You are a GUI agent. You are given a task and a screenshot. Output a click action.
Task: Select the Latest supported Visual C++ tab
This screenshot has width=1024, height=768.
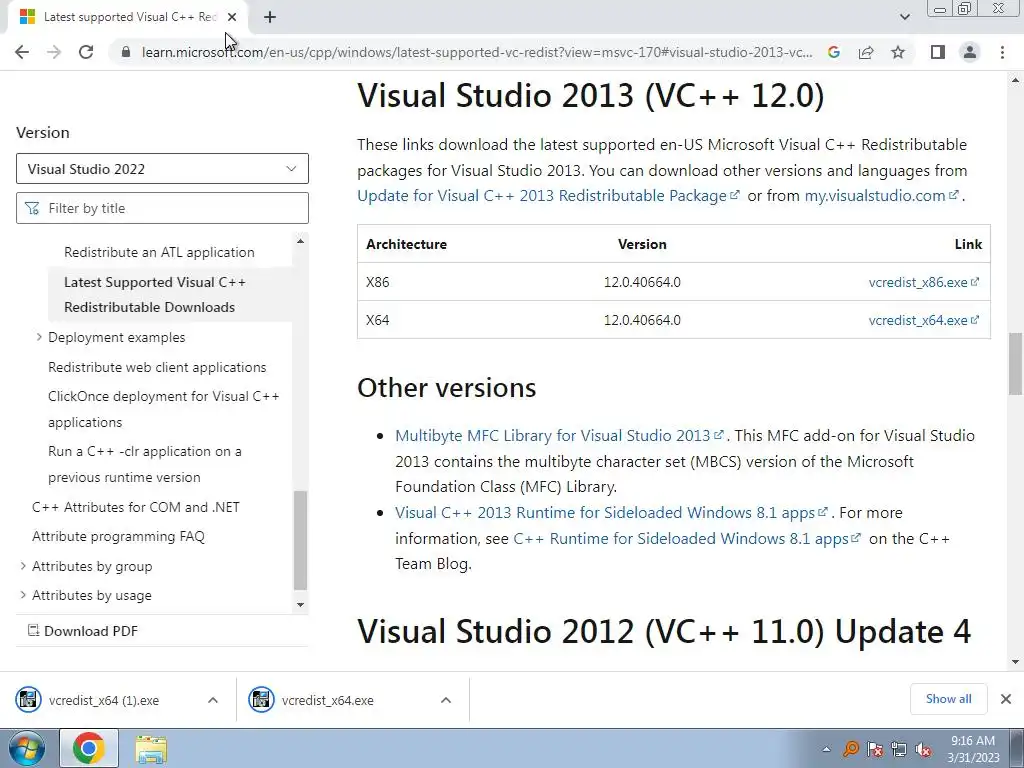[x=129, y=17]
